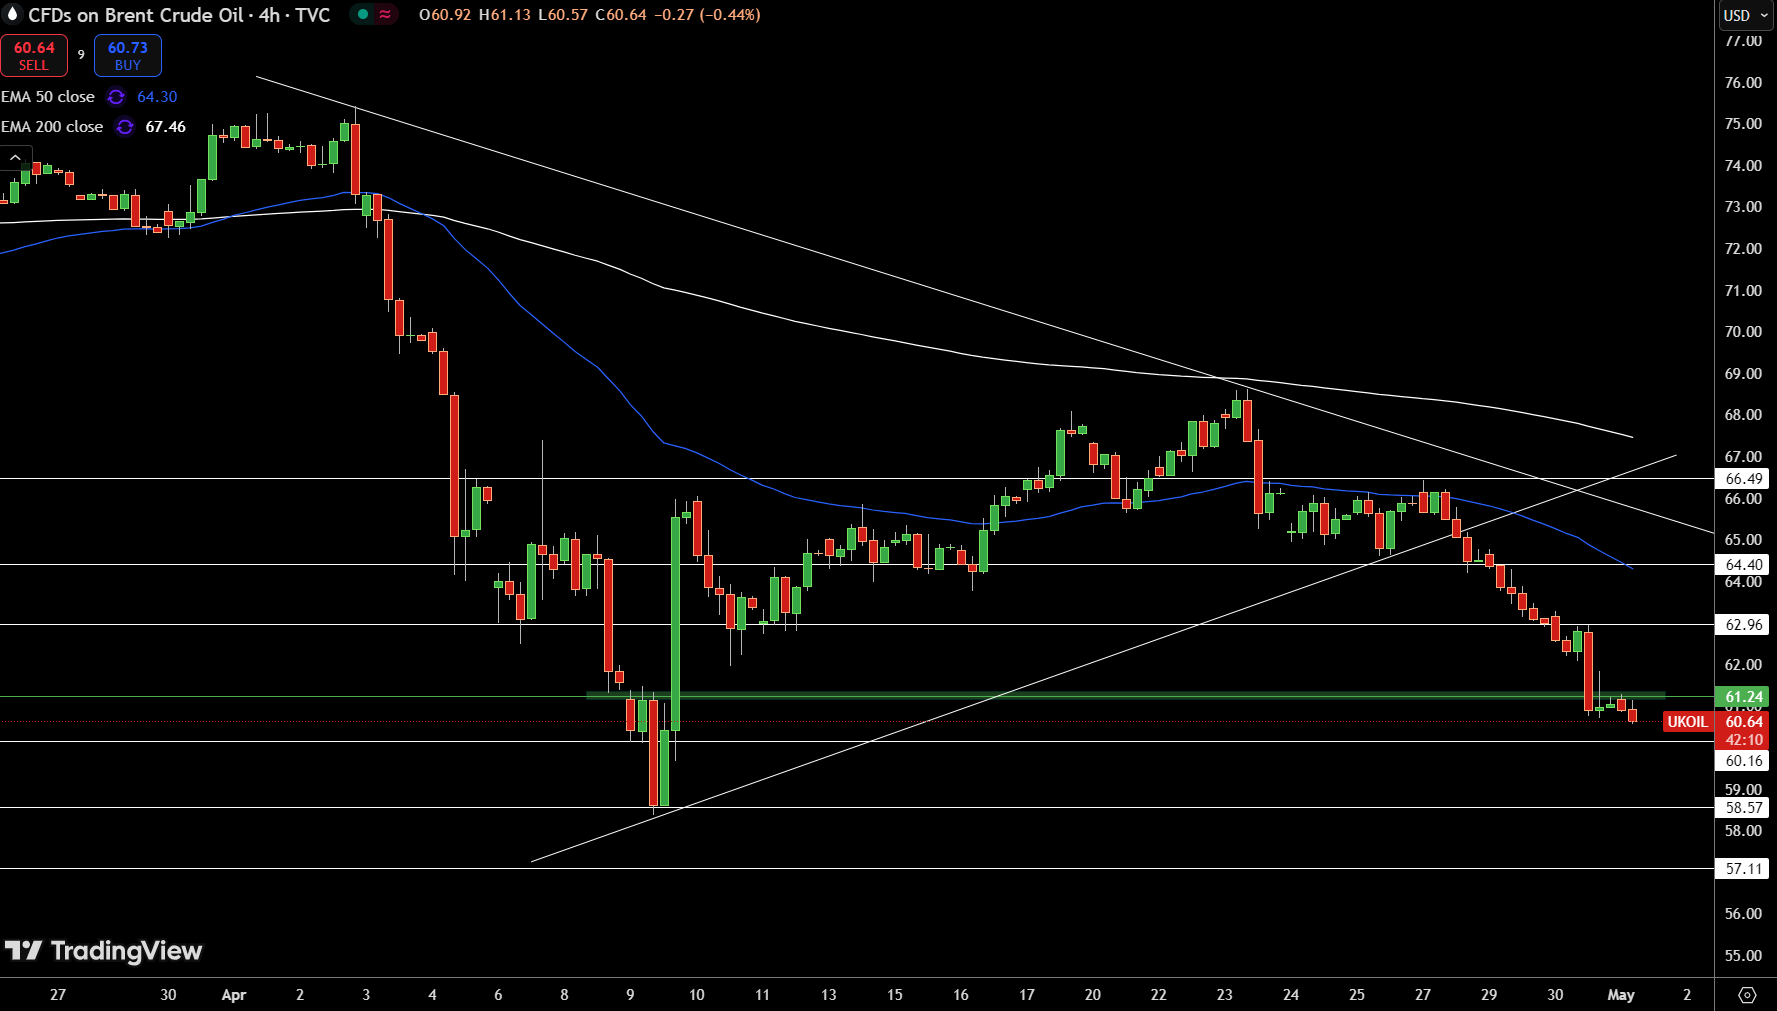1777x1011 pixels.
Task: Click the -0.27 (-0.44%) change value
Action: (707, 15)
